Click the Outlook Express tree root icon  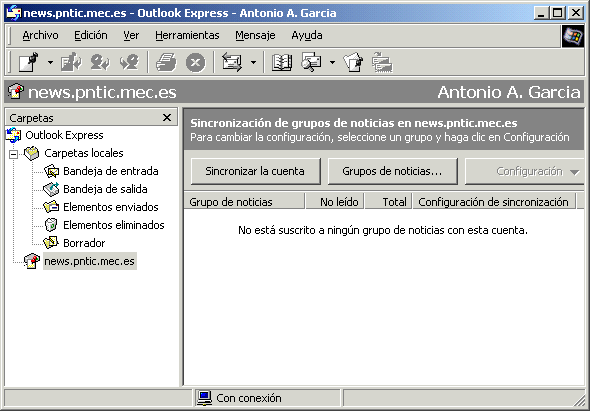pos(14,135)
